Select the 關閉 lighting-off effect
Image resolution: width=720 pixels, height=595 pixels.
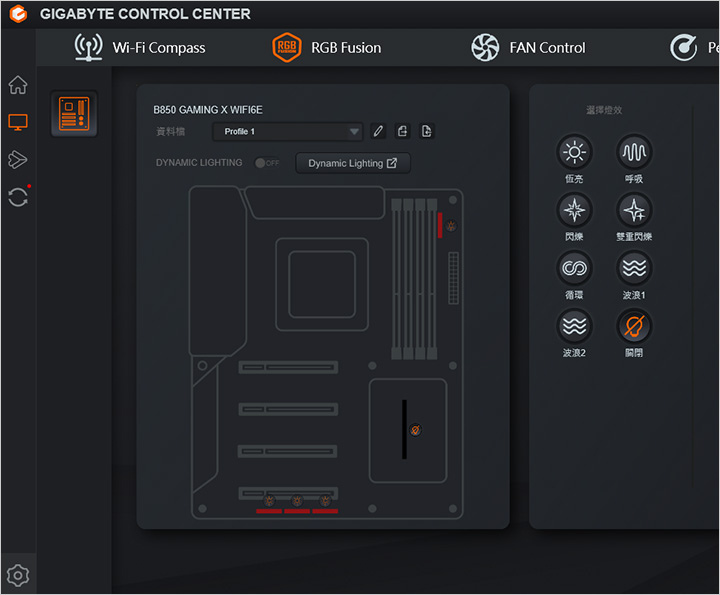634,326
